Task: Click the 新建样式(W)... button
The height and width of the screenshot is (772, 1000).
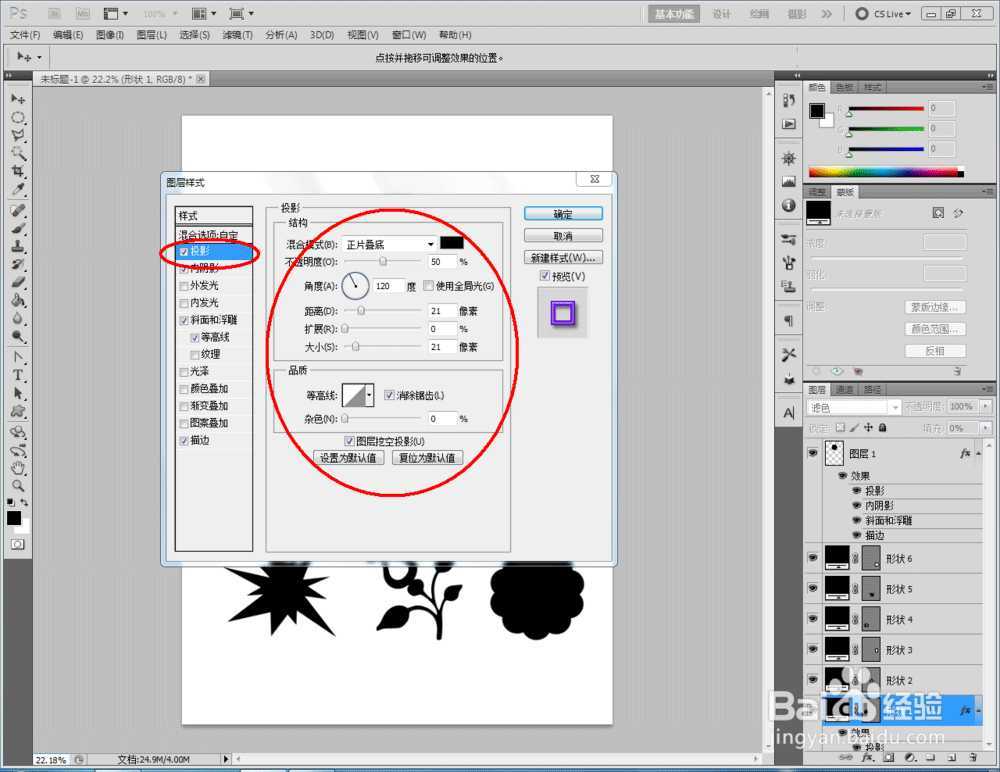Action: pyautogui.click(x=563, y=258)
